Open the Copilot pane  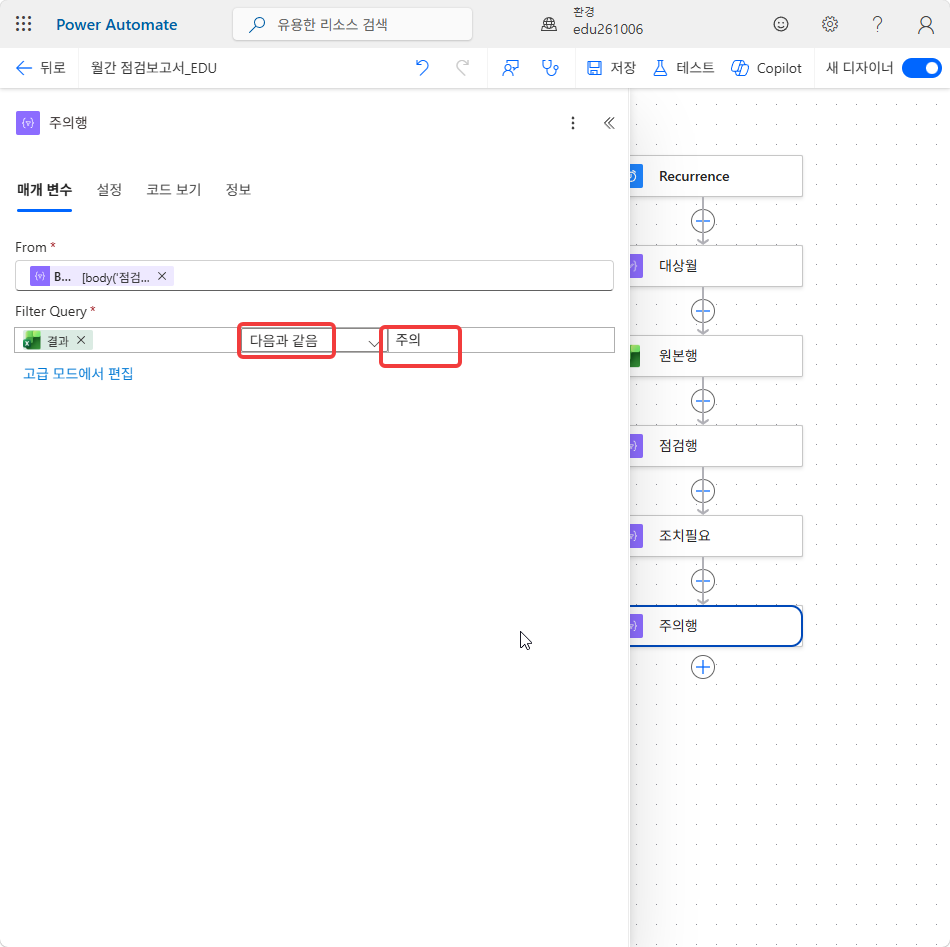tap(766, 68)
